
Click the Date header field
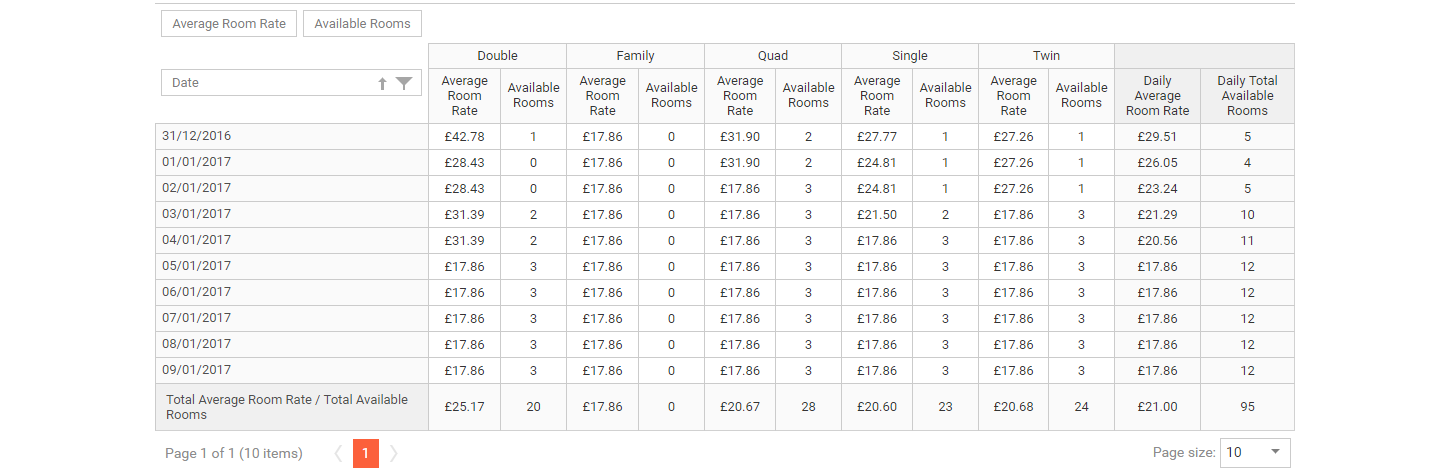291,83
